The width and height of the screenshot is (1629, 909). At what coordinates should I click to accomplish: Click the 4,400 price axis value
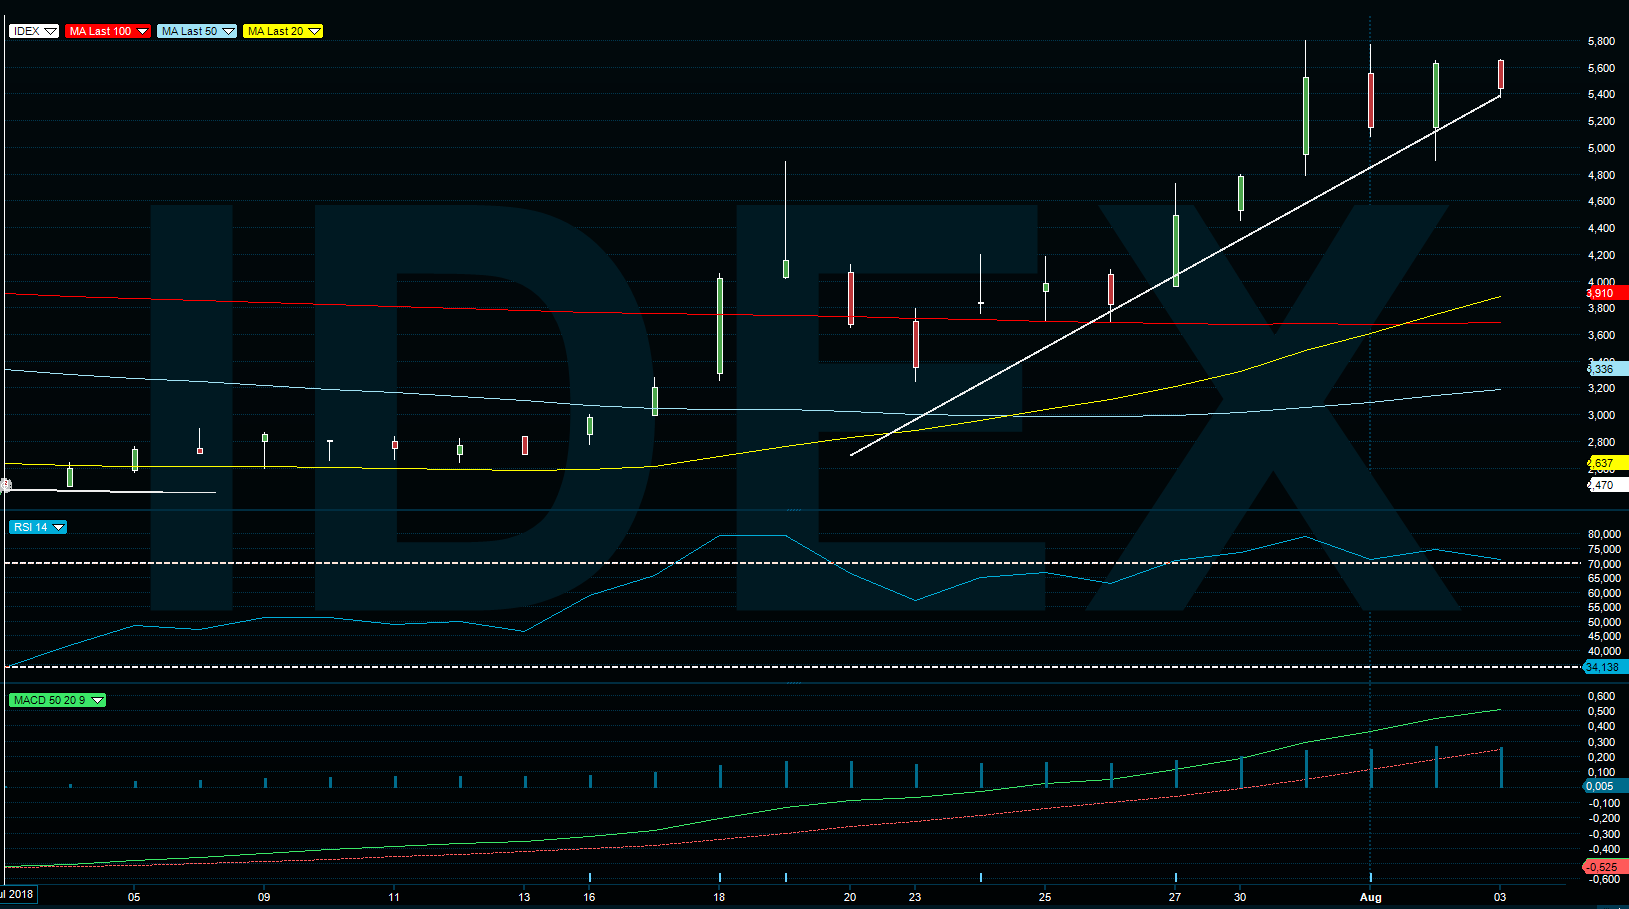click(x=1601, y=228)
